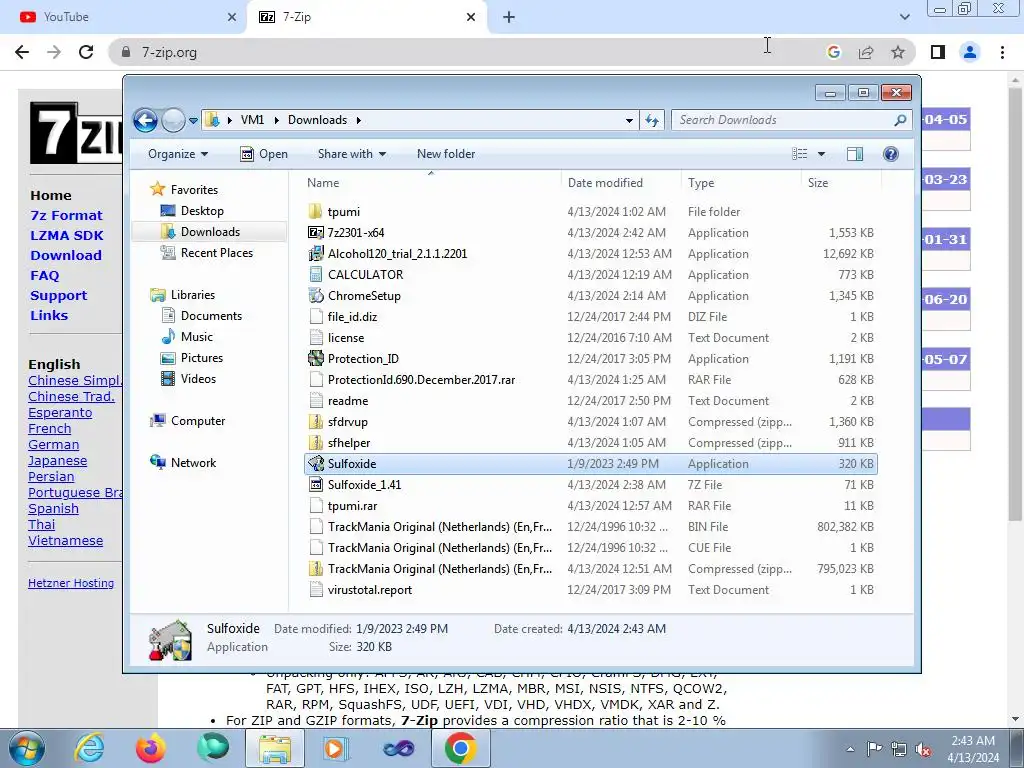The height and width of the screenshot is (768, 1024).
Task: Open the Organize menu
Action: (178, 154)
